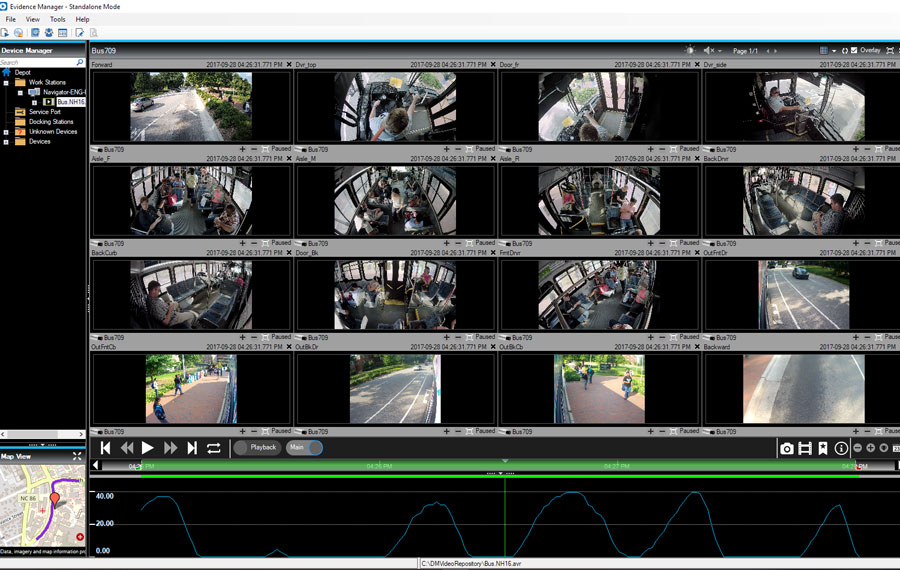Click the edit note pencil toolbar icon
900x570 pixels.
[79, 33]
